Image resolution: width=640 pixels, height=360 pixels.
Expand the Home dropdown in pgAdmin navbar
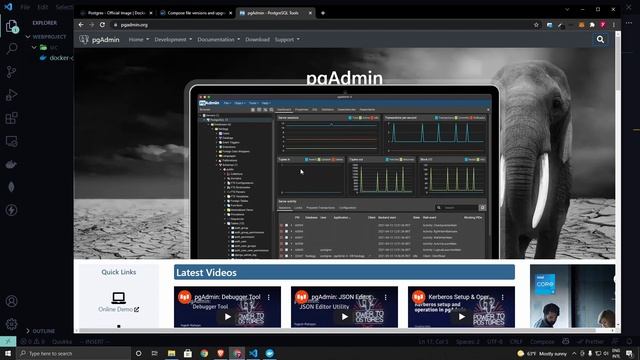[x=139, y=40]
